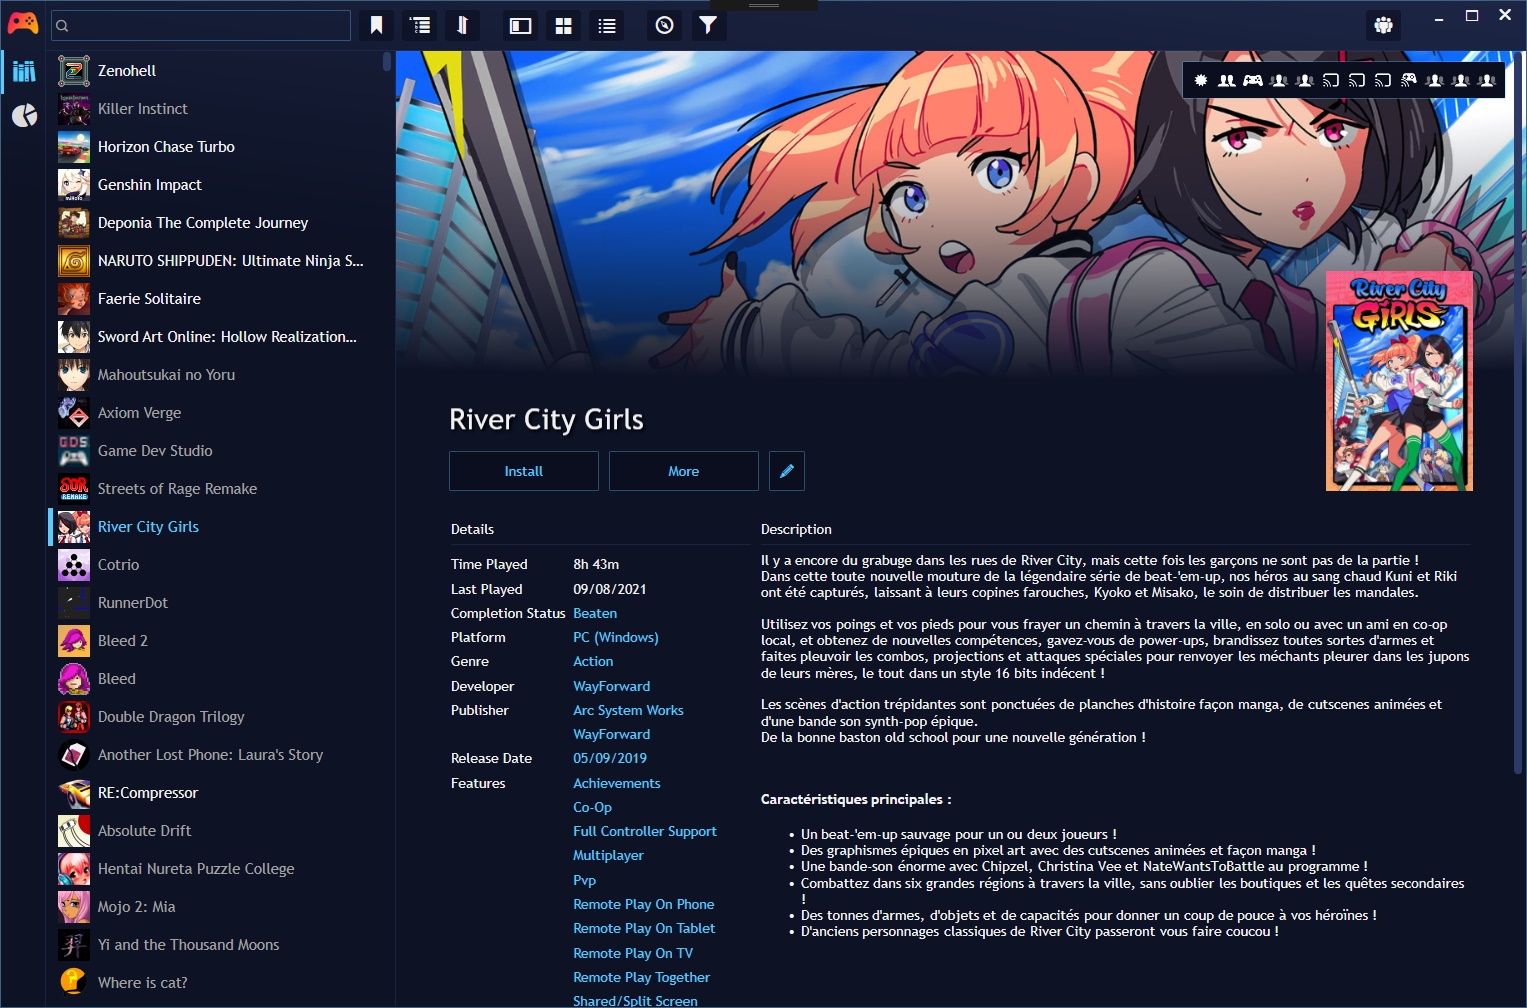Click the Remote Play On TV link
This screenshot has height=1008, width=1527.
pos(633,953)
